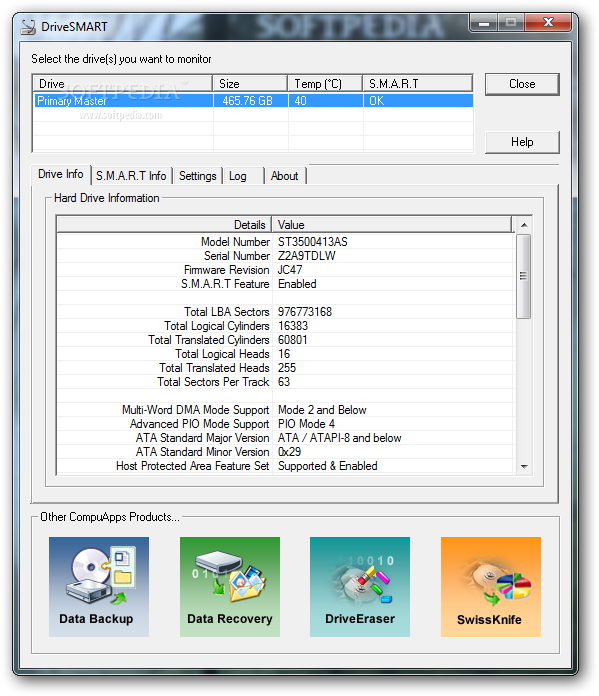Click the Temp (°C) column header

coord(325,84)
